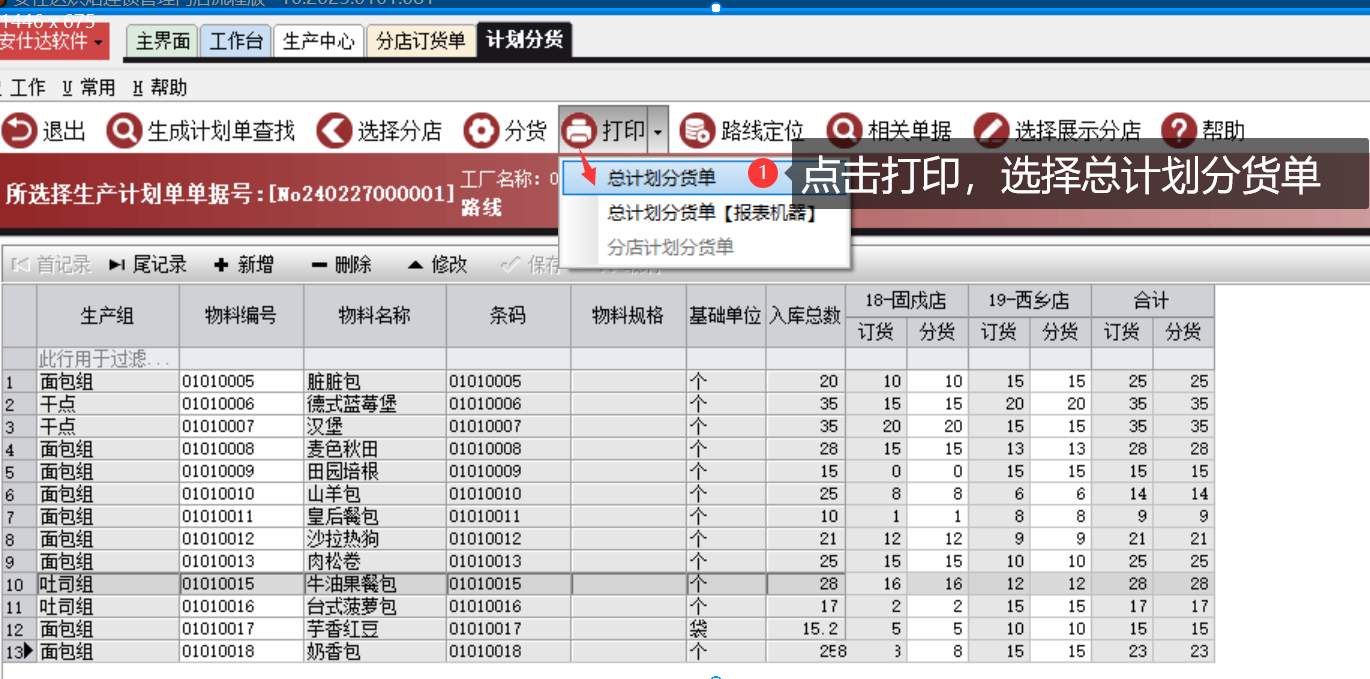
Task: Select the 奶香包 cell
Action: point(375,651)
